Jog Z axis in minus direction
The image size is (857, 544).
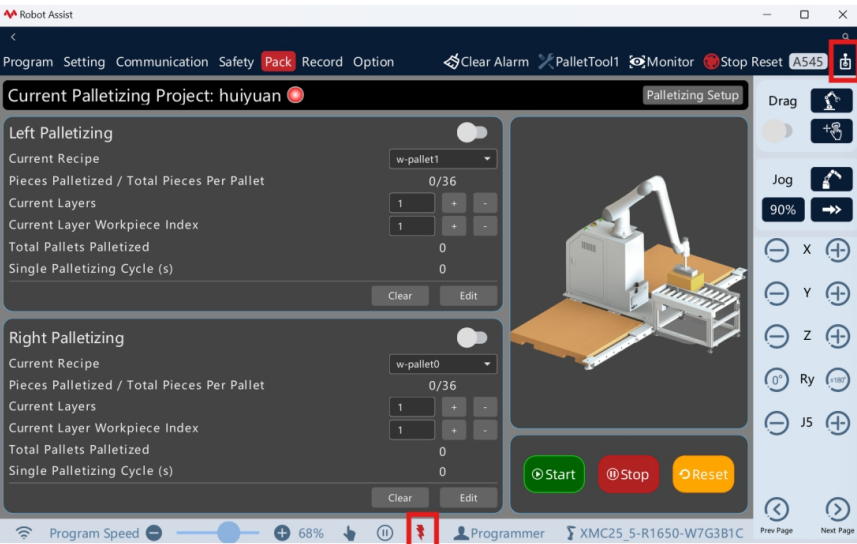pos(776,336)
